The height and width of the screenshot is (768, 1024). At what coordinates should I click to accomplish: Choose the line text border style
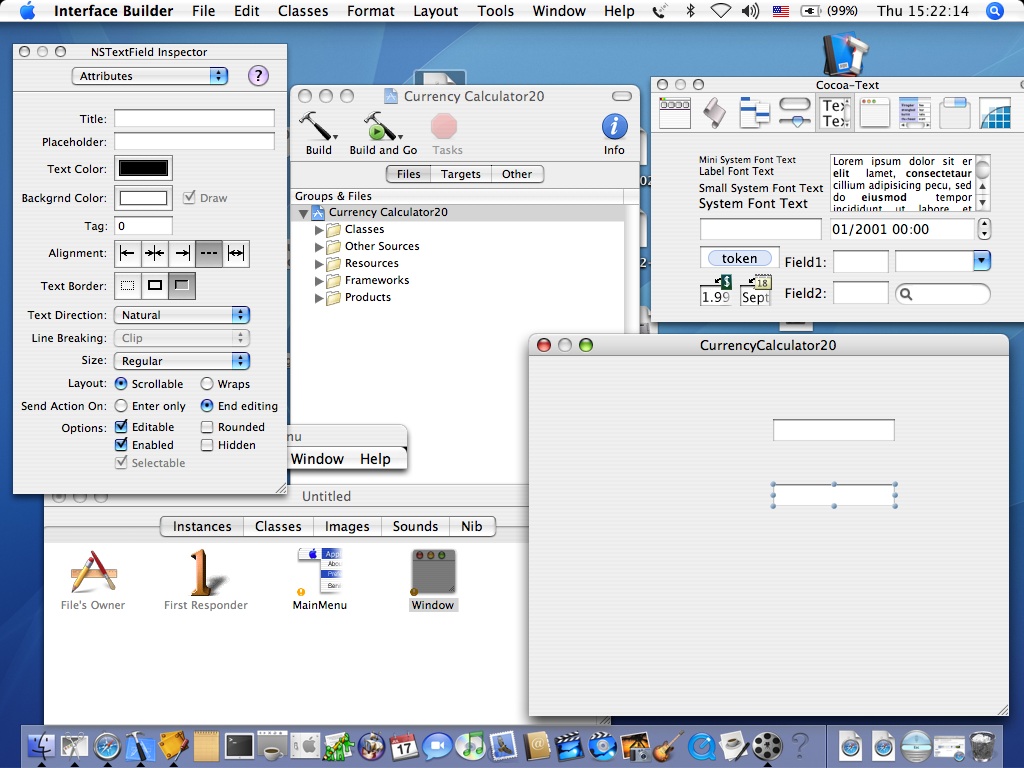click(x=155, y=285)
